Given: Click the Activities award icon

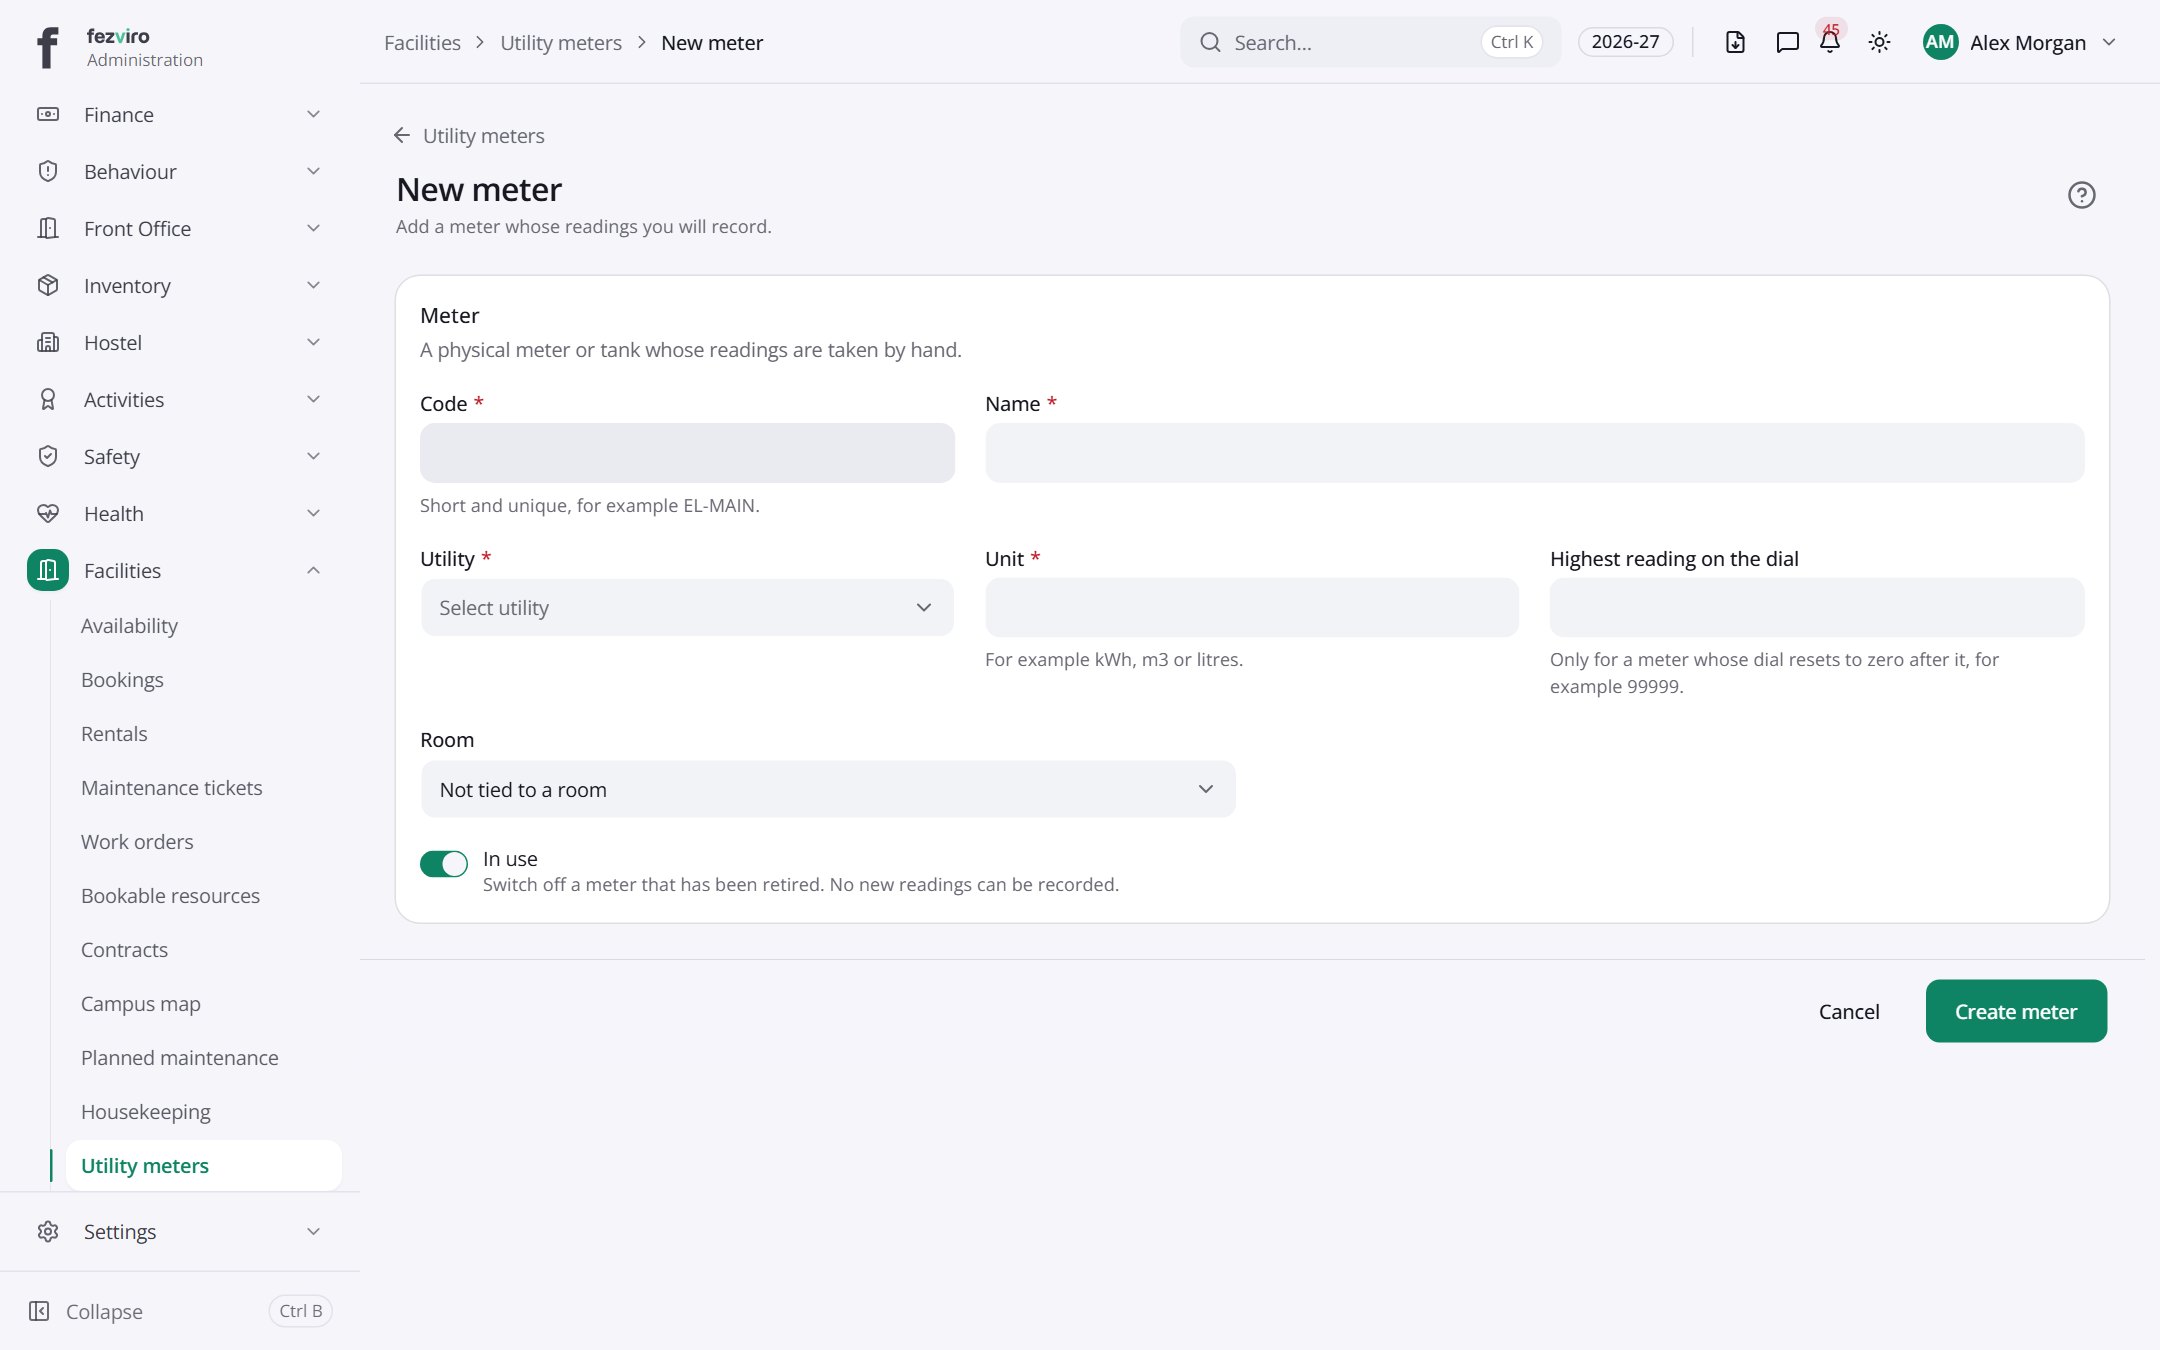Looking at the screenshot, I should [48, 399].
